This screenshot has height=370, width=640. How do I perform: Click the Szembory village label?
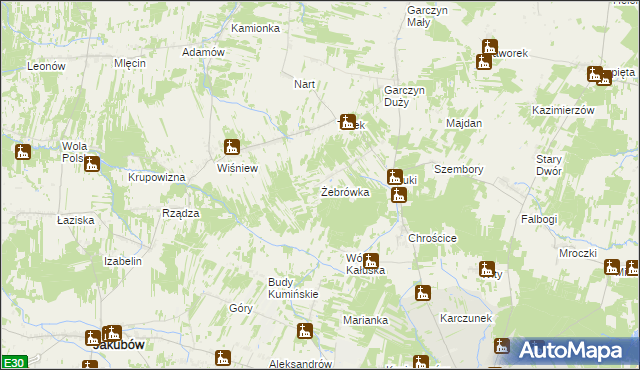(459, 169)
